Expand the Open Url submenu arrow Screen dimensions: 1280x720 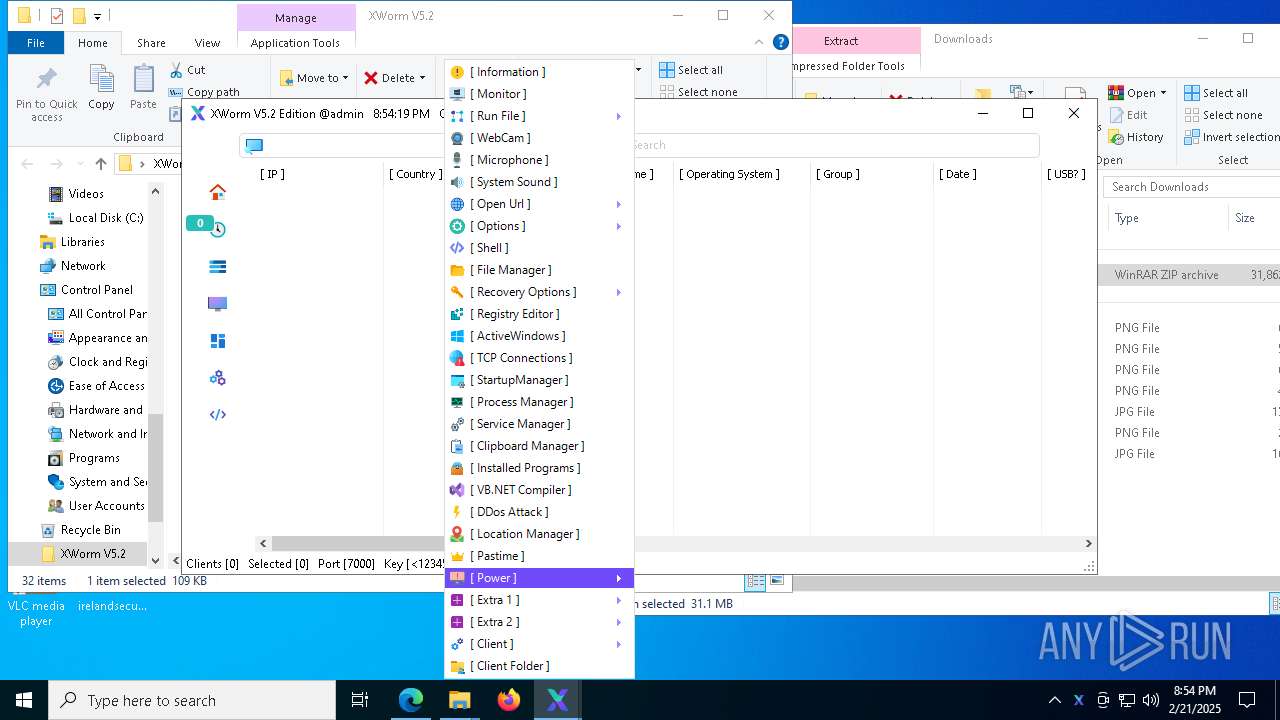tap(618, 204)
